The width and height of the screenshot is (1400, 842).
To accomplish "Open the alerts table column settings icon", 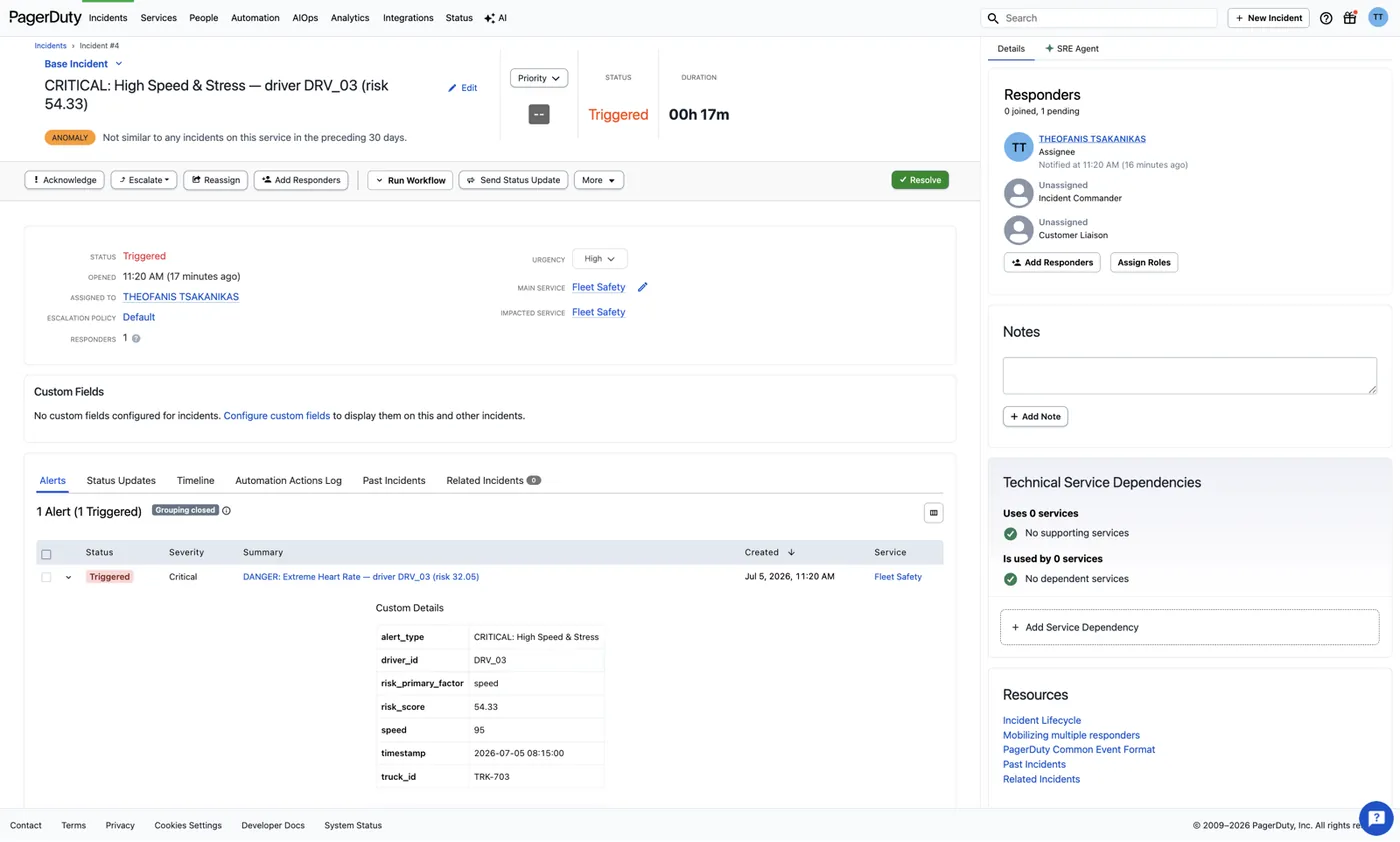I will point(934,512).
